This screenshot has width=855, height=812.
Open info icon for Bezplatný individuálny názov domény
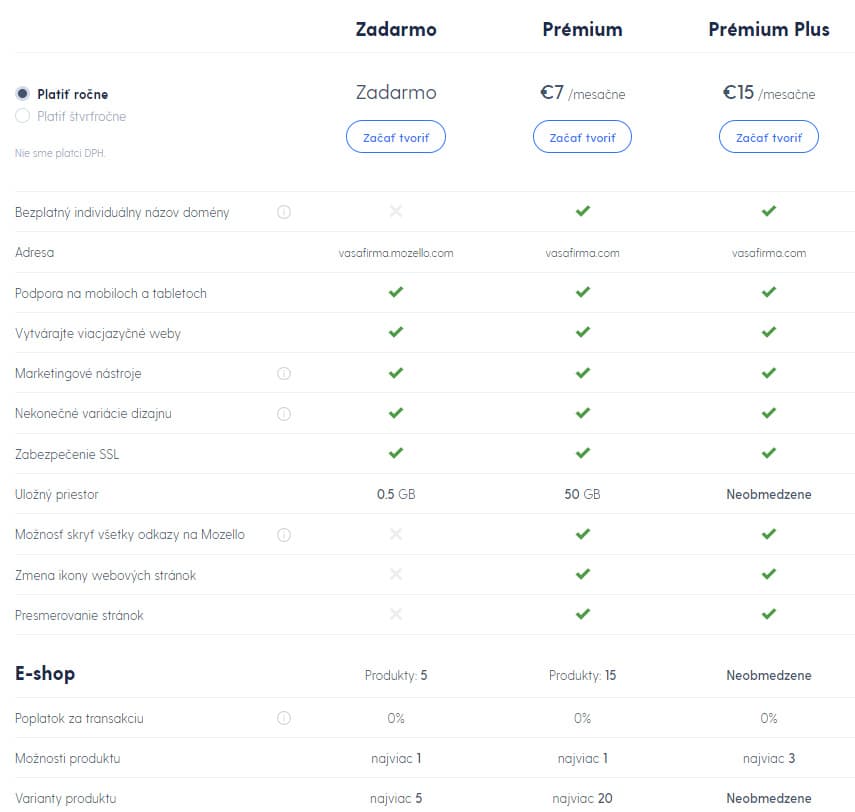[284, 212]
